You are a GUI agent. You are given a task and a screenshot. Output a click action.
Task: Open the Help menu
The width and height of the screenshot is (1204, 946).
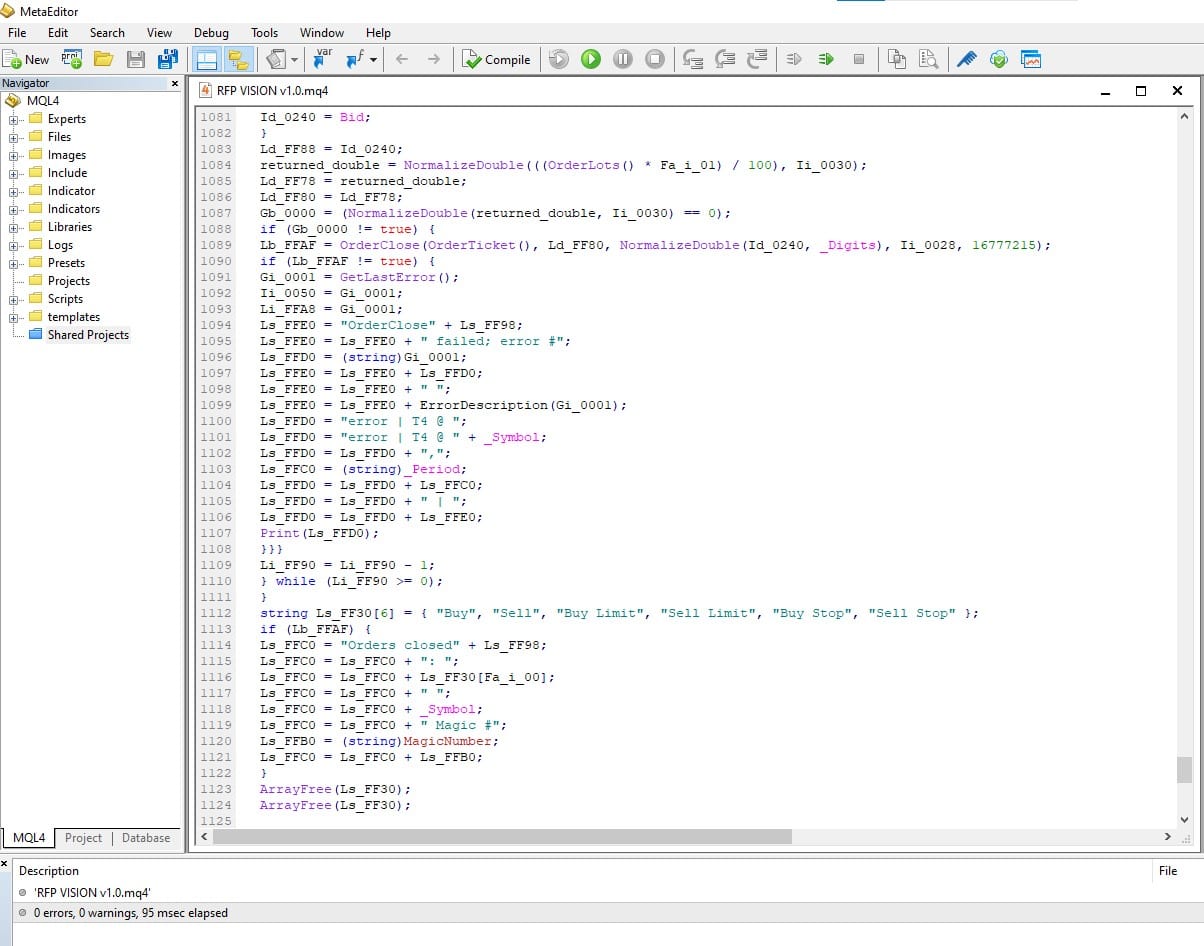pos(378,32)
